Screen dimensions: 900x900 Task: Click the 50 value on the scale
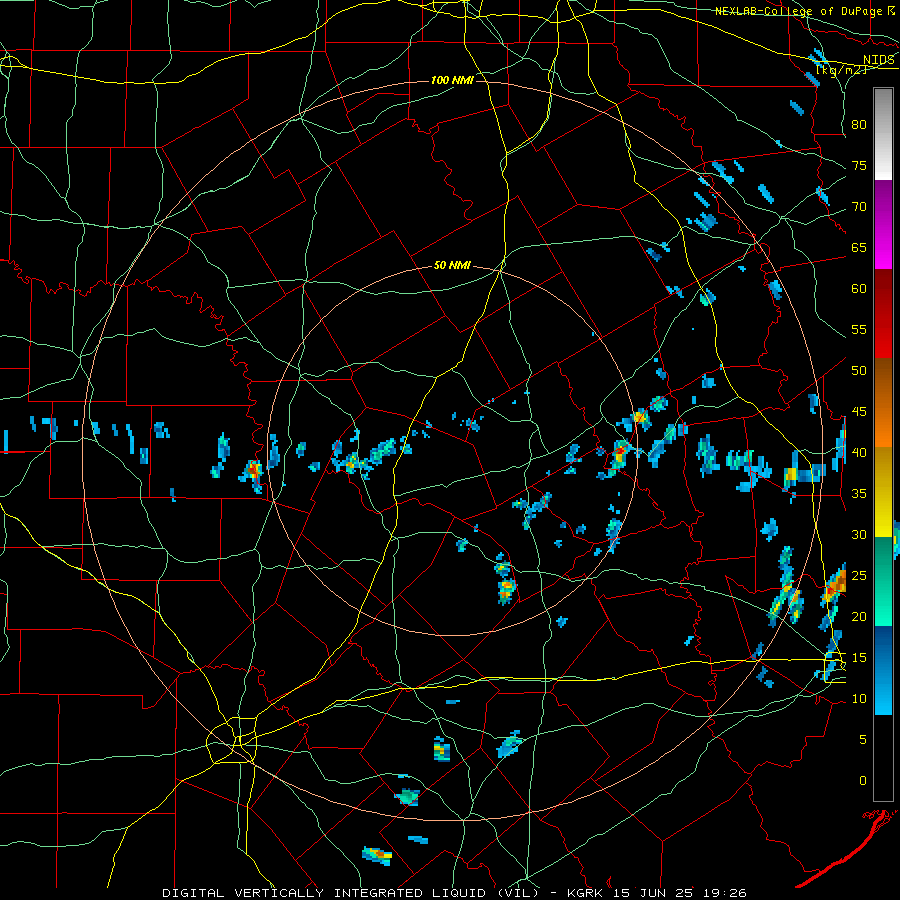click(859, 371)
